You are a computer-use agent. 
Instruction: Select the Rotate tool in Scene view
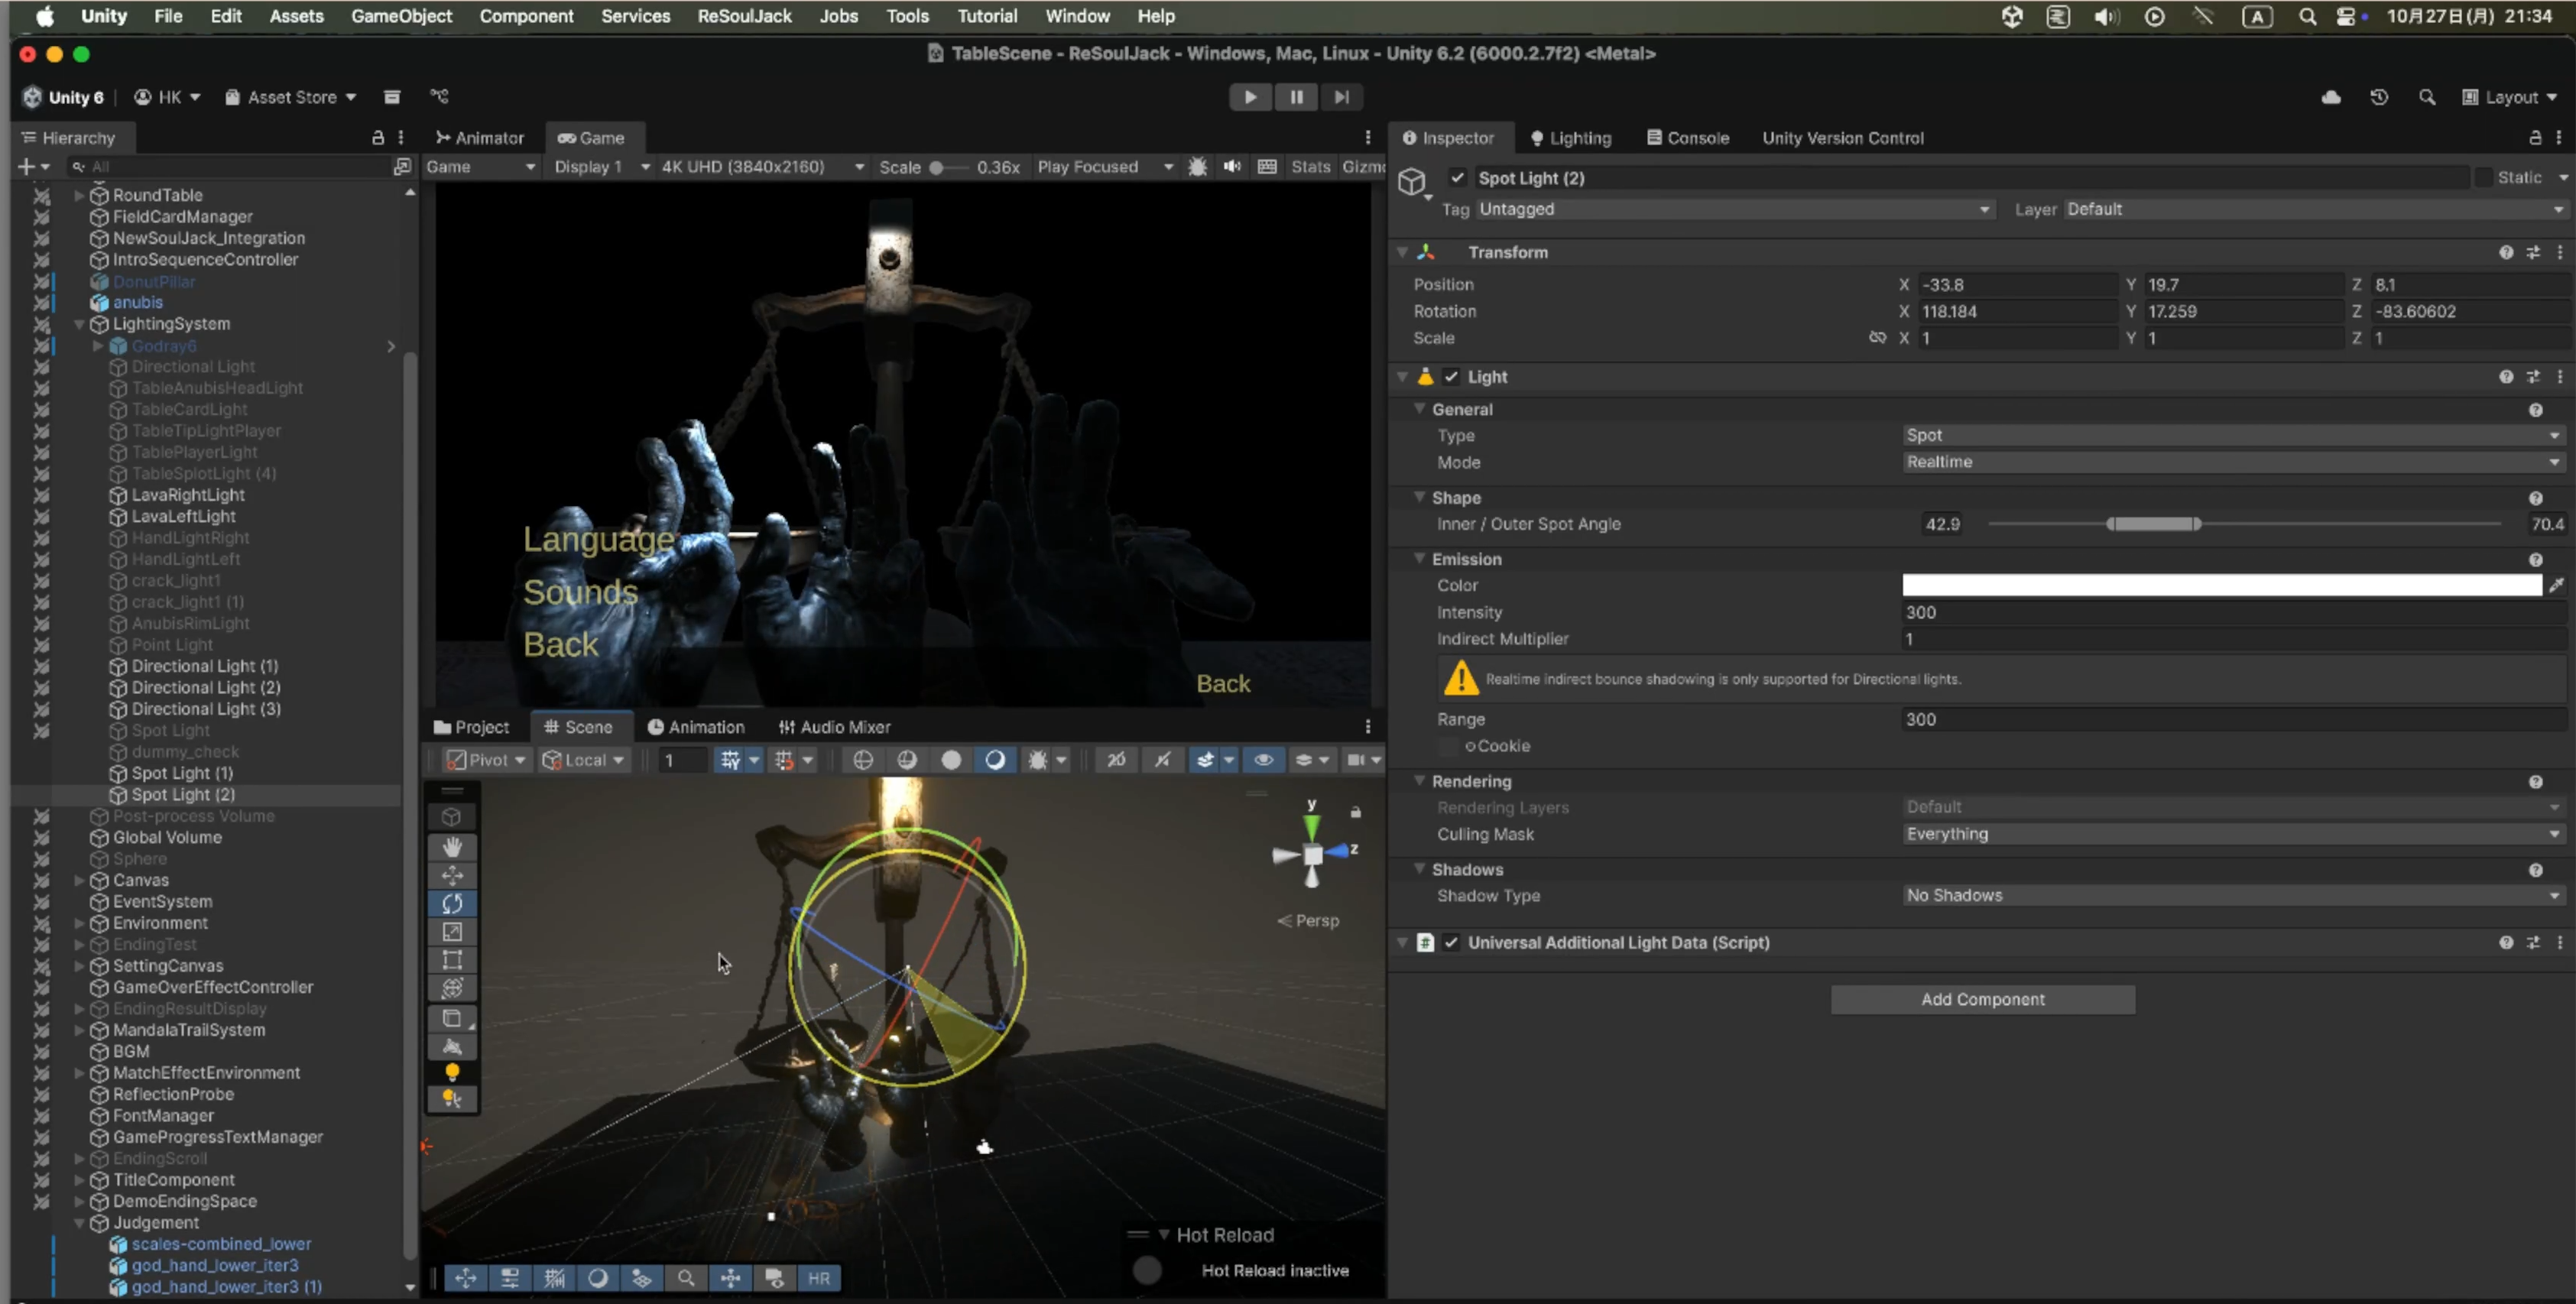coord(452,903)
